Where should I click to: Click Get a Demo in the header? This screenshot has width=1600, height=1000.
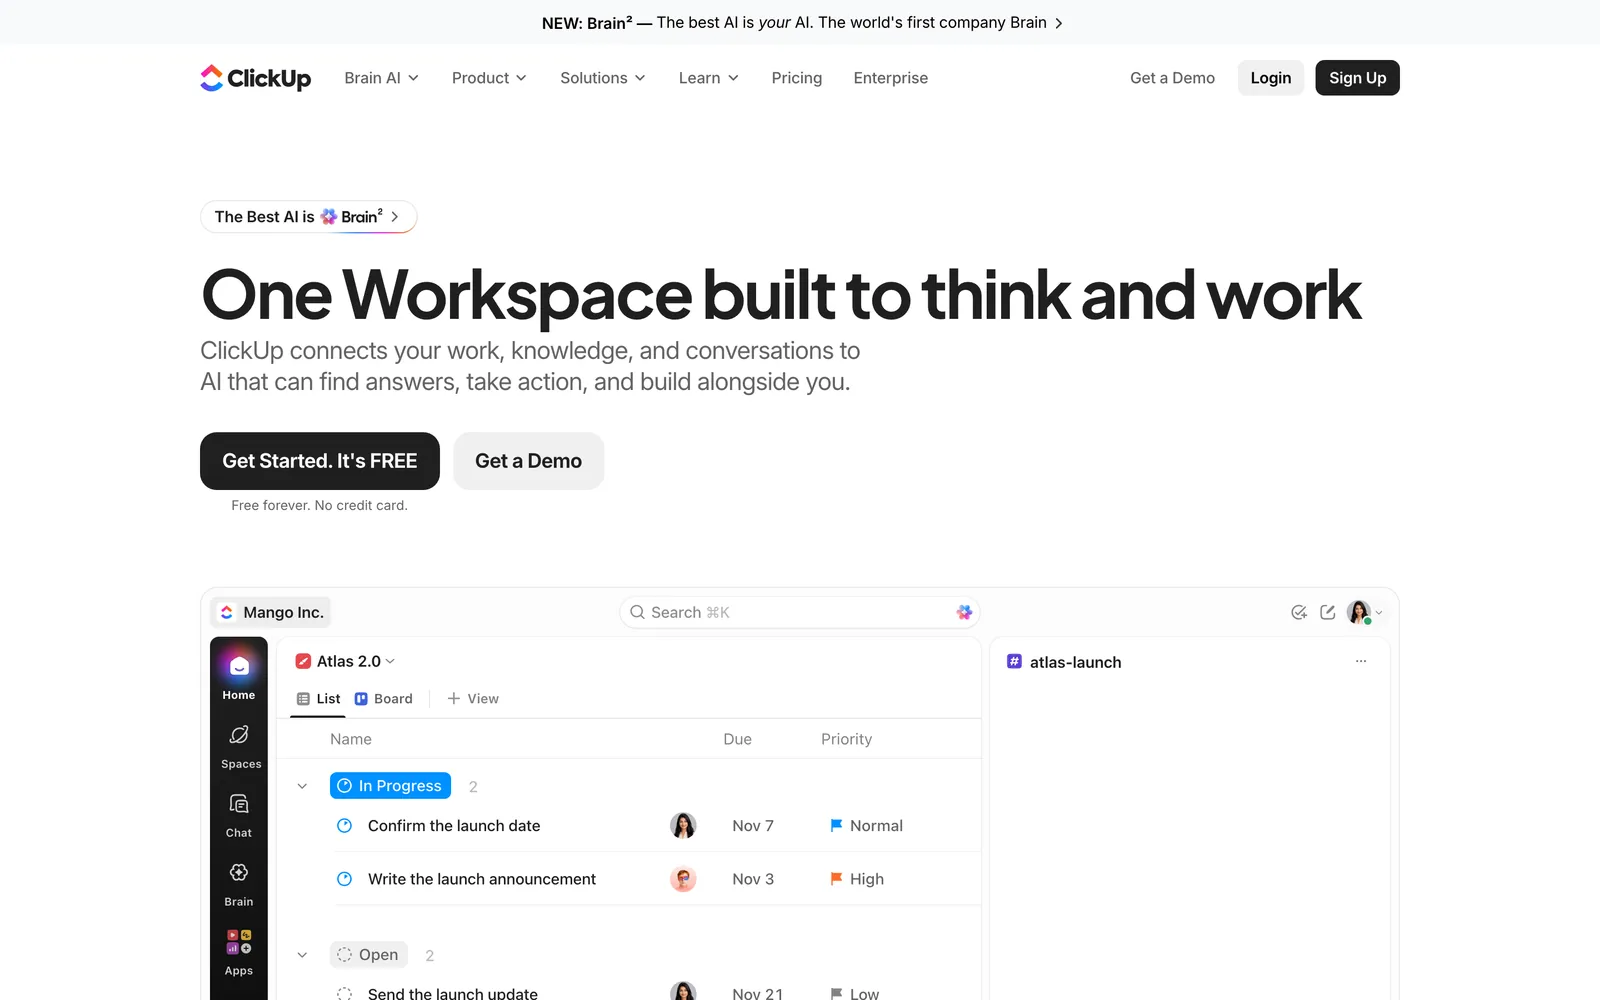[x=1172, y=78]
